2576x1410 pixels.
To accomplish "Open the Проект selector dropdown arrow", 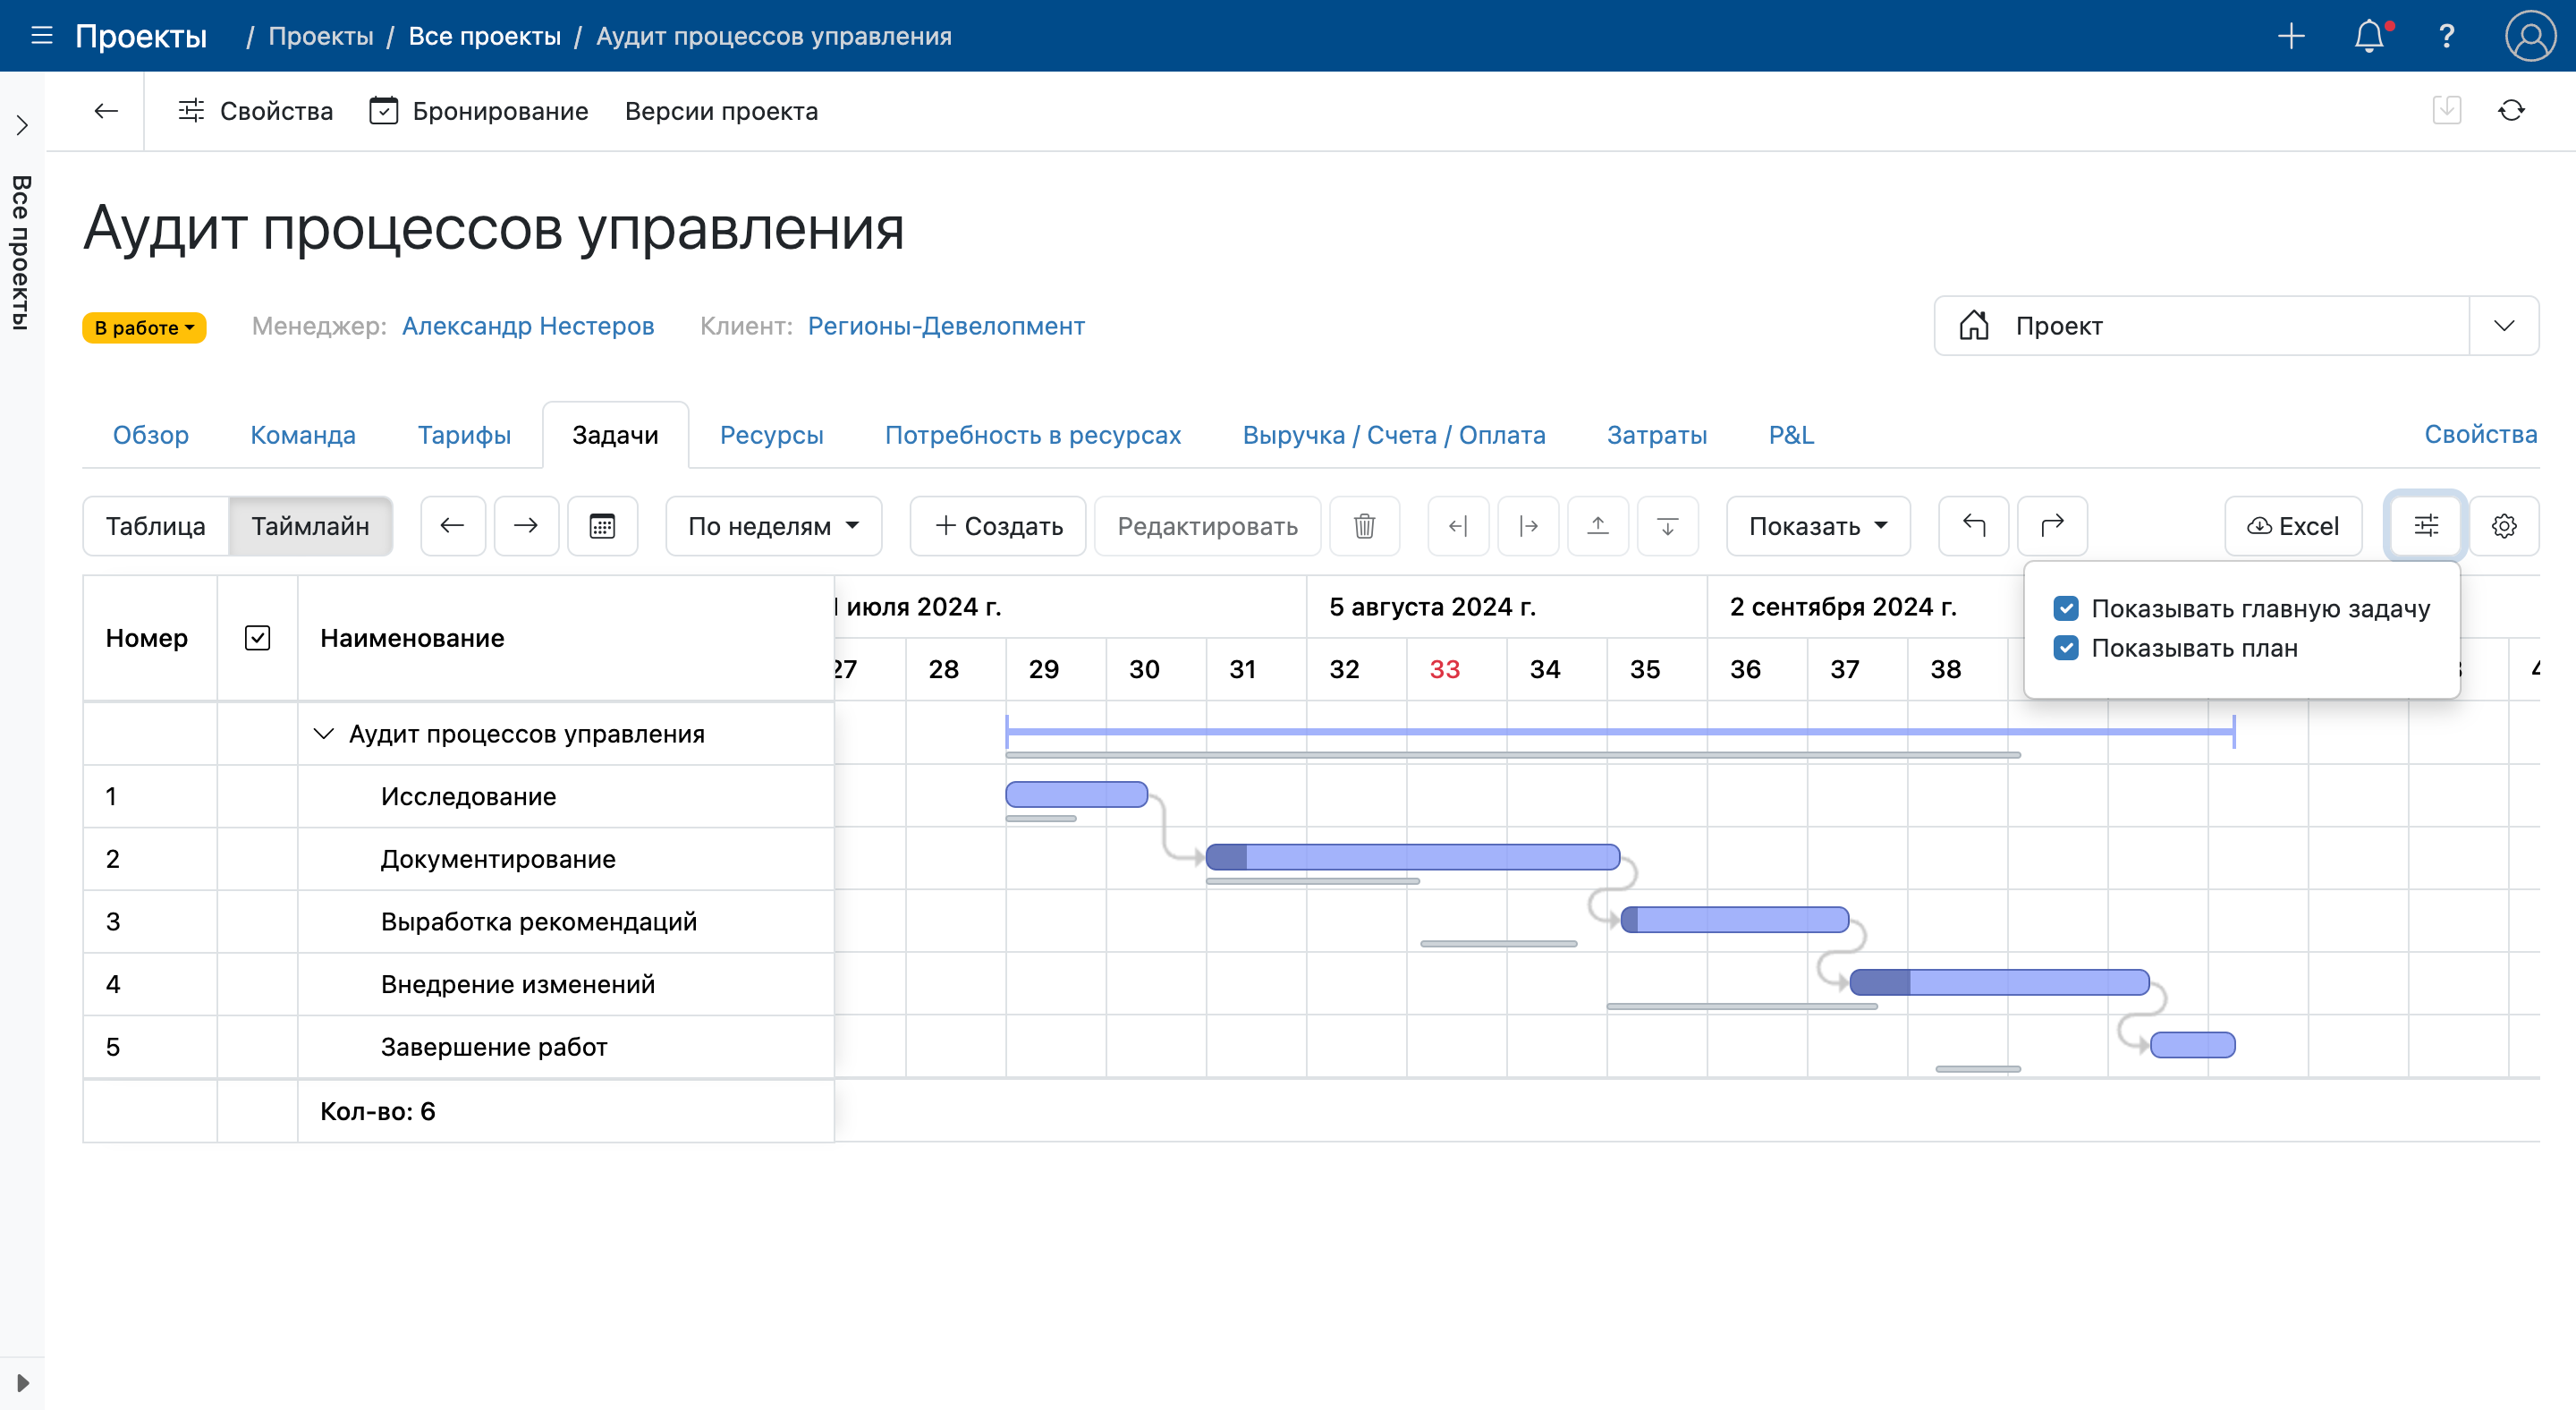I will click(x=2504, y=326).
